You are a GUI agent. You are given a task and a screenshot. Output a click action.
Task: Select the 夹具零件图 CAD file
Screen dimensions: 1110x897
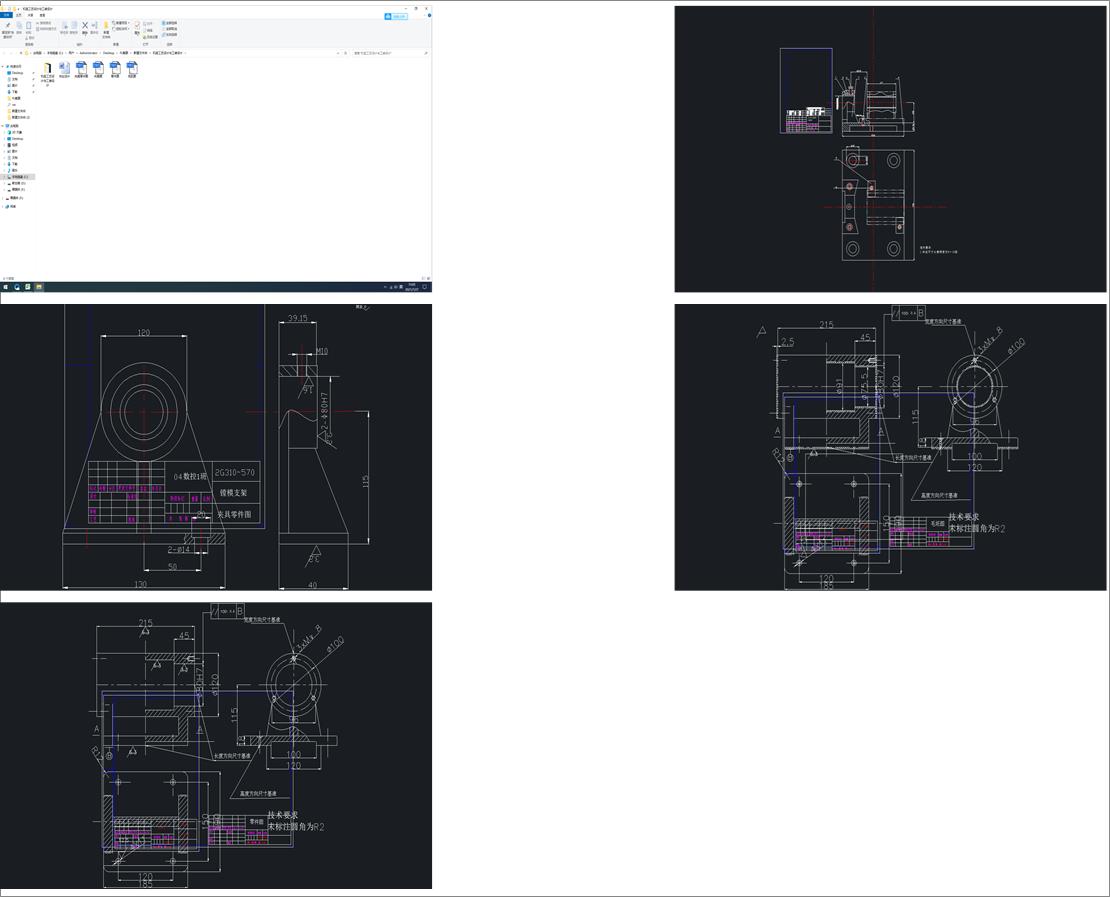[81, 69]
